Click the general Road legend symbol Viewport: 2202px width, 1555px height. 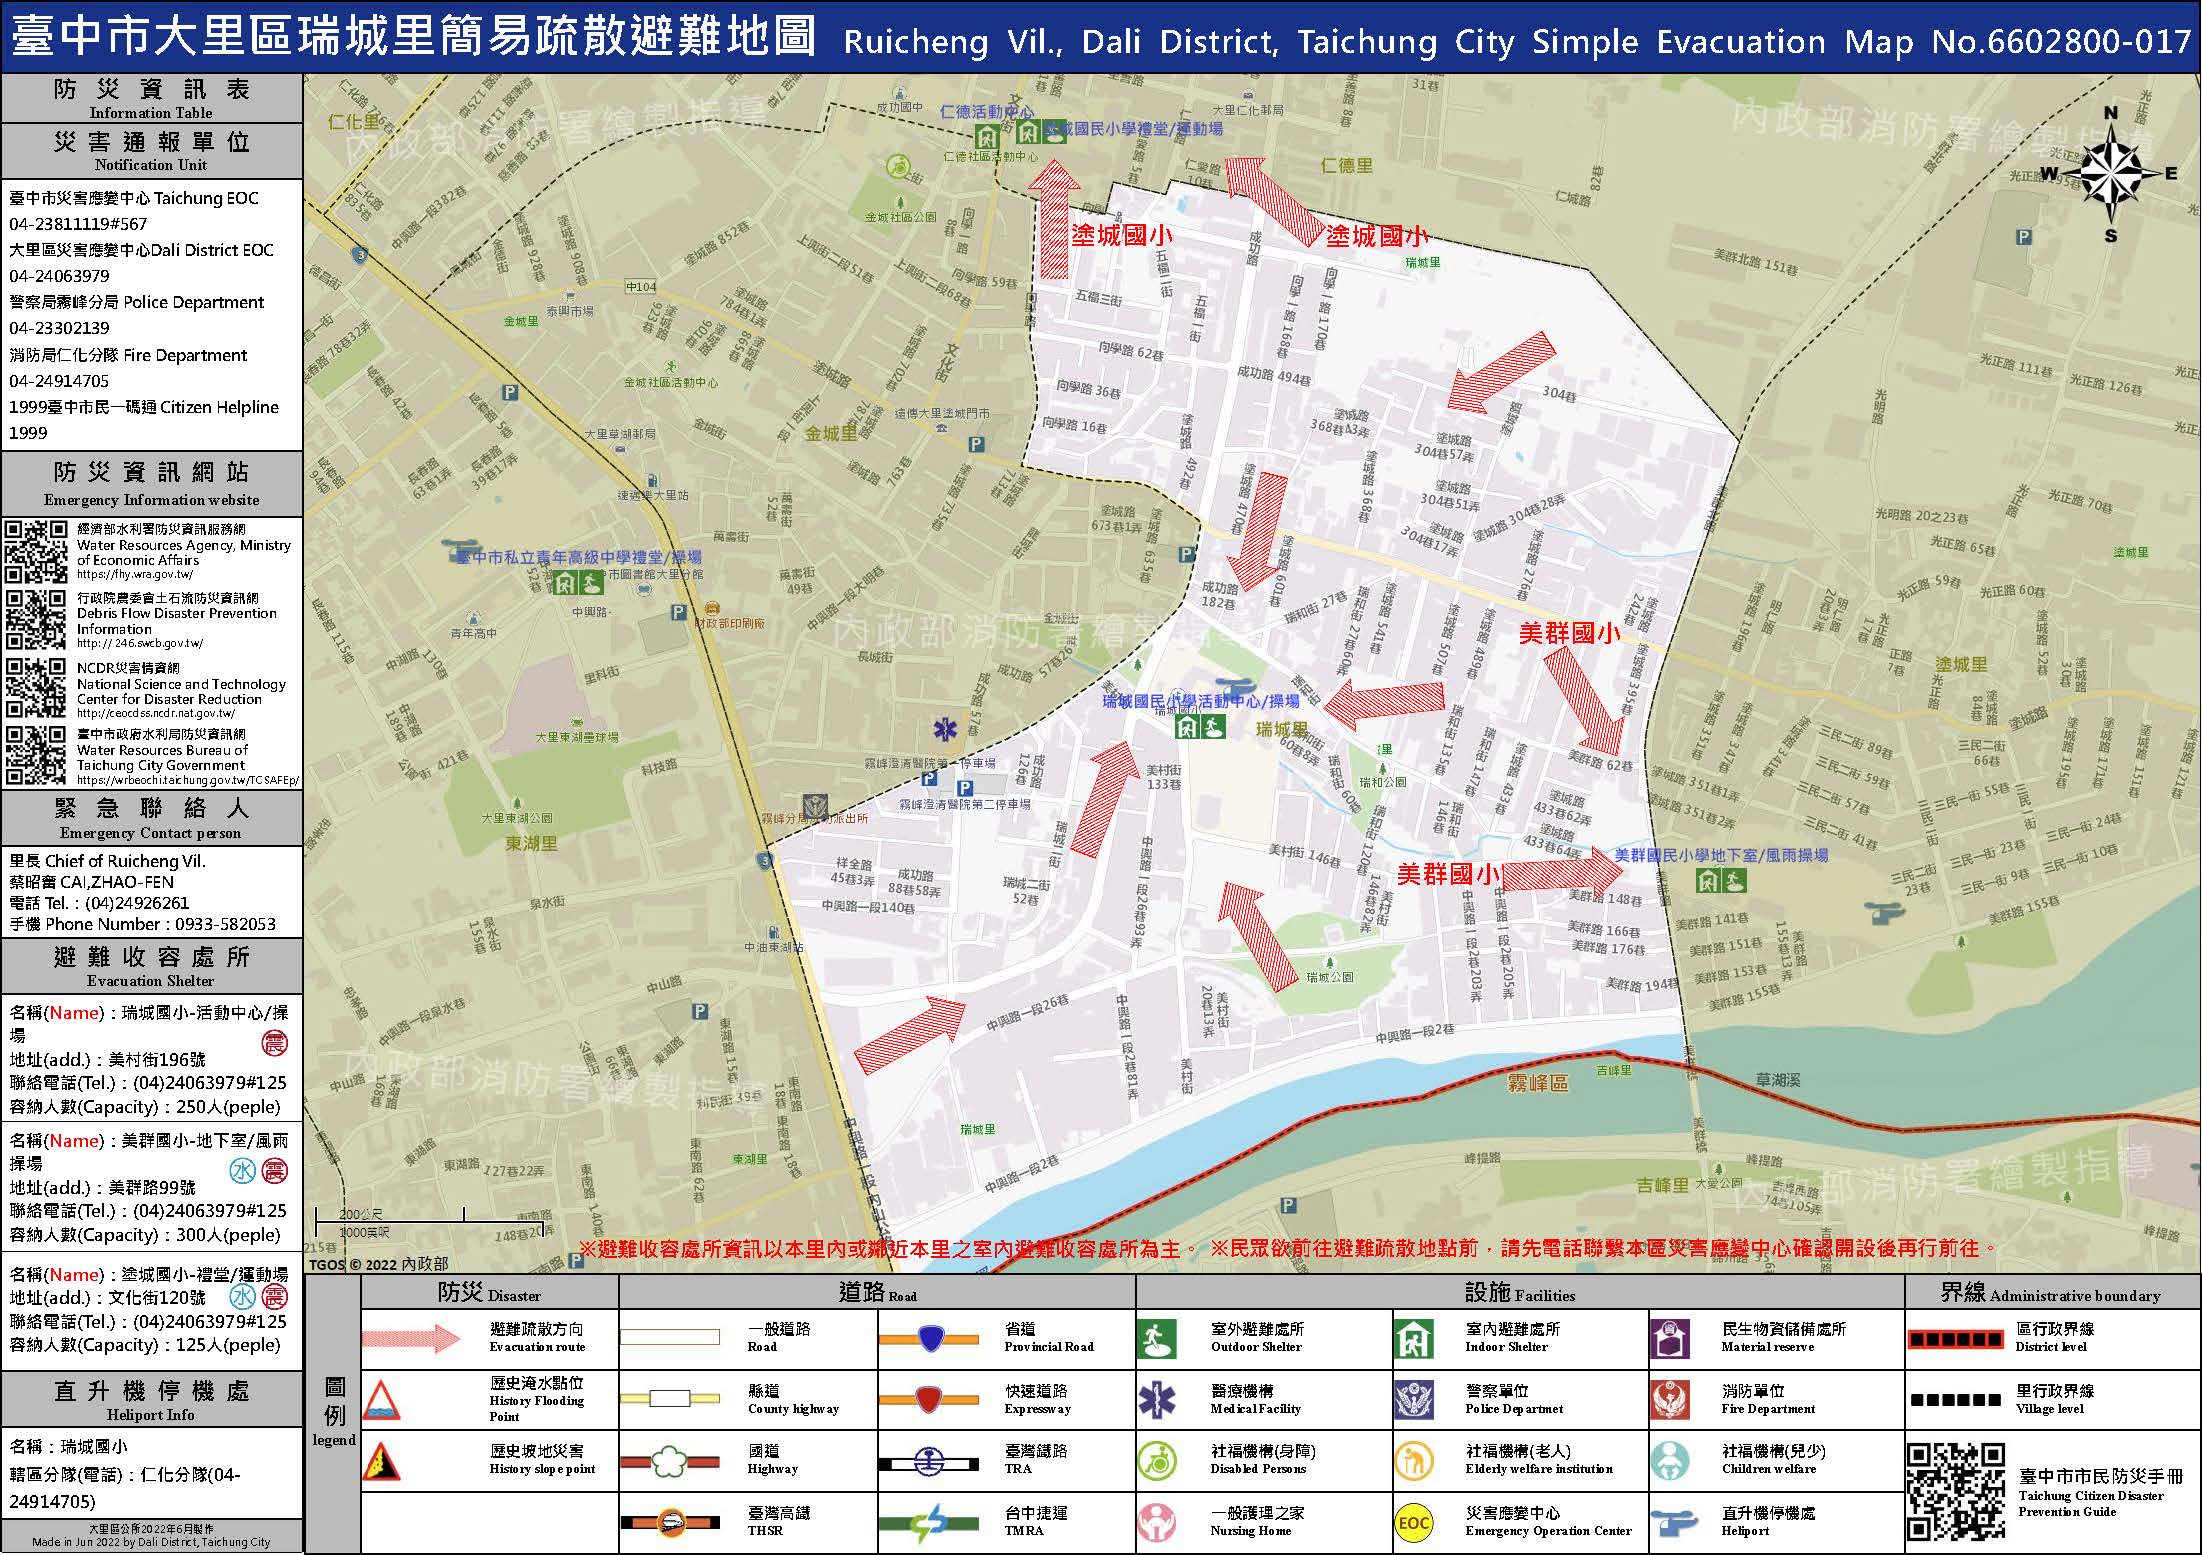pos(669,1337)
